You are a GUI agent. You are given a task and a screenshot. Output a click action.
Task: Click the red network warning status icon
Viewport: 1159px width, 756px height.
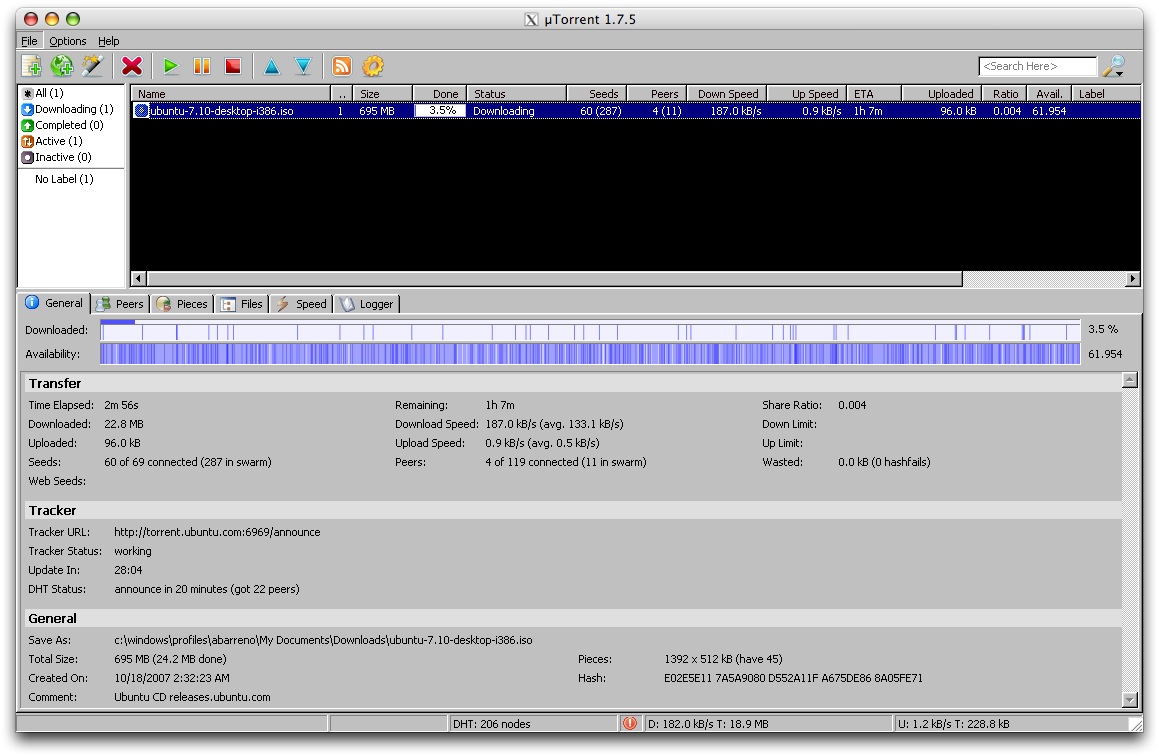click(630, 723)
